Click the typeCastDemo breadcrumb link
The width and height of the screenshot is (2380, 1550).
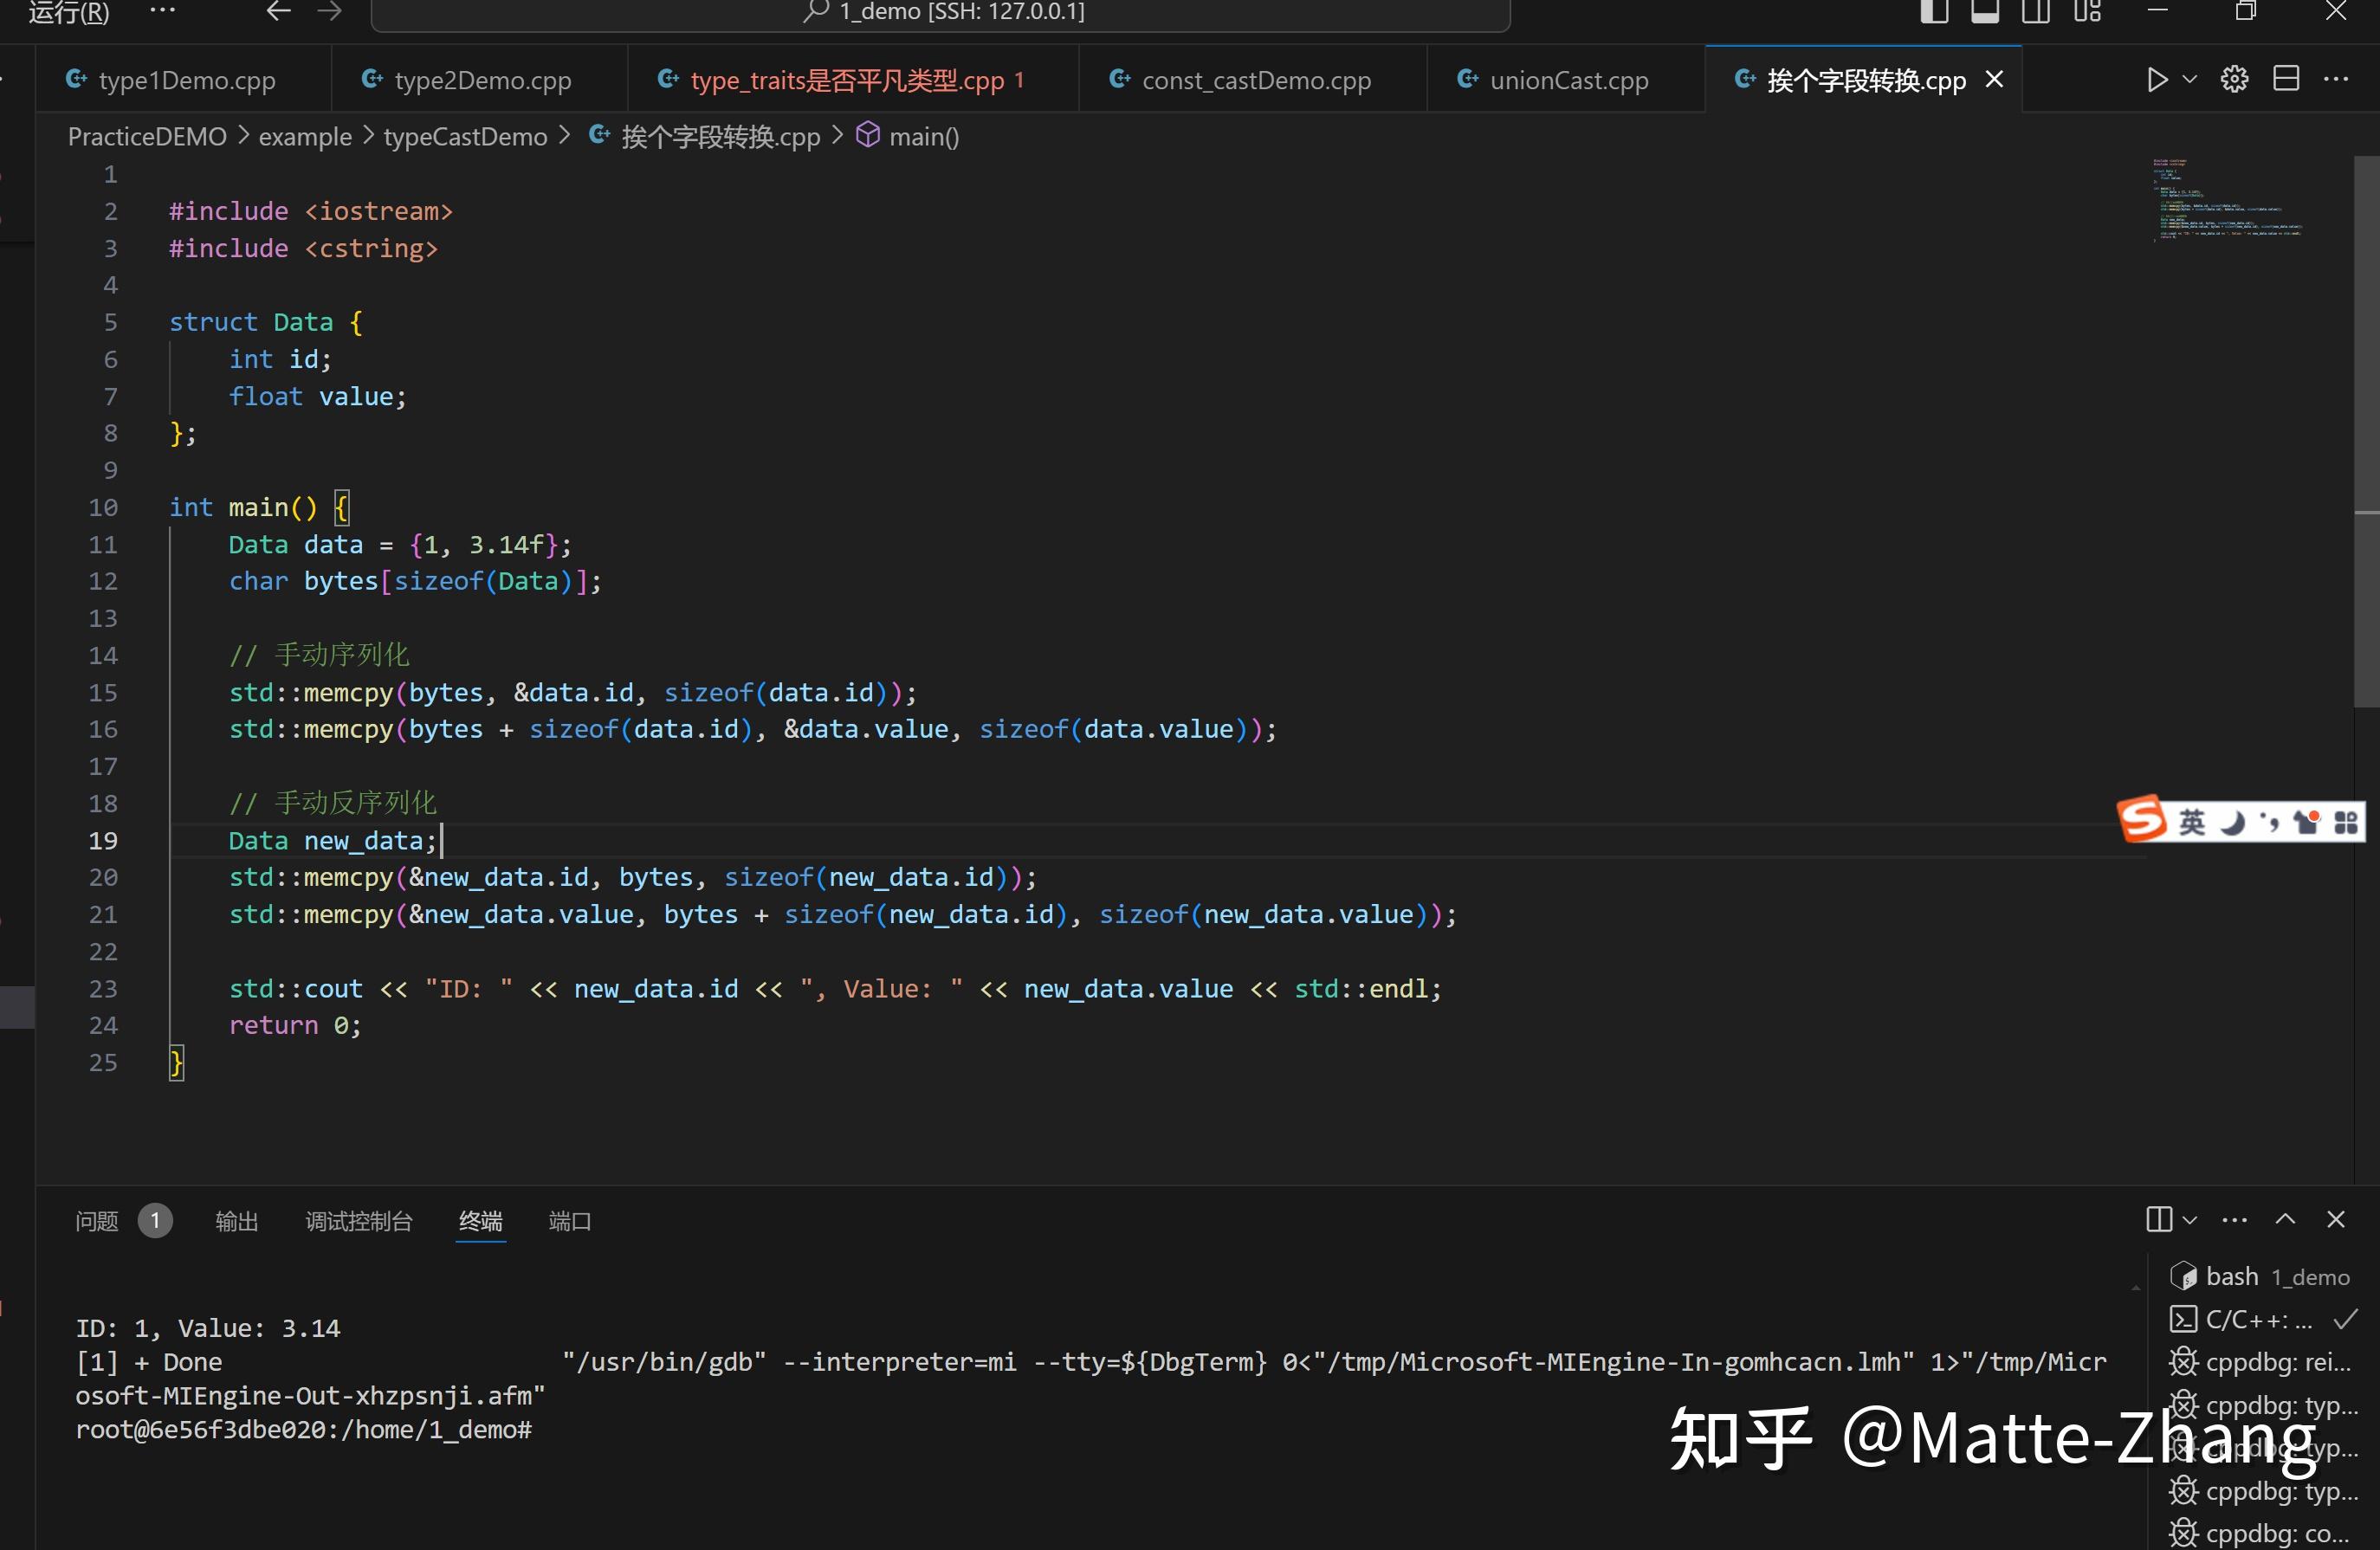[464, 136]
